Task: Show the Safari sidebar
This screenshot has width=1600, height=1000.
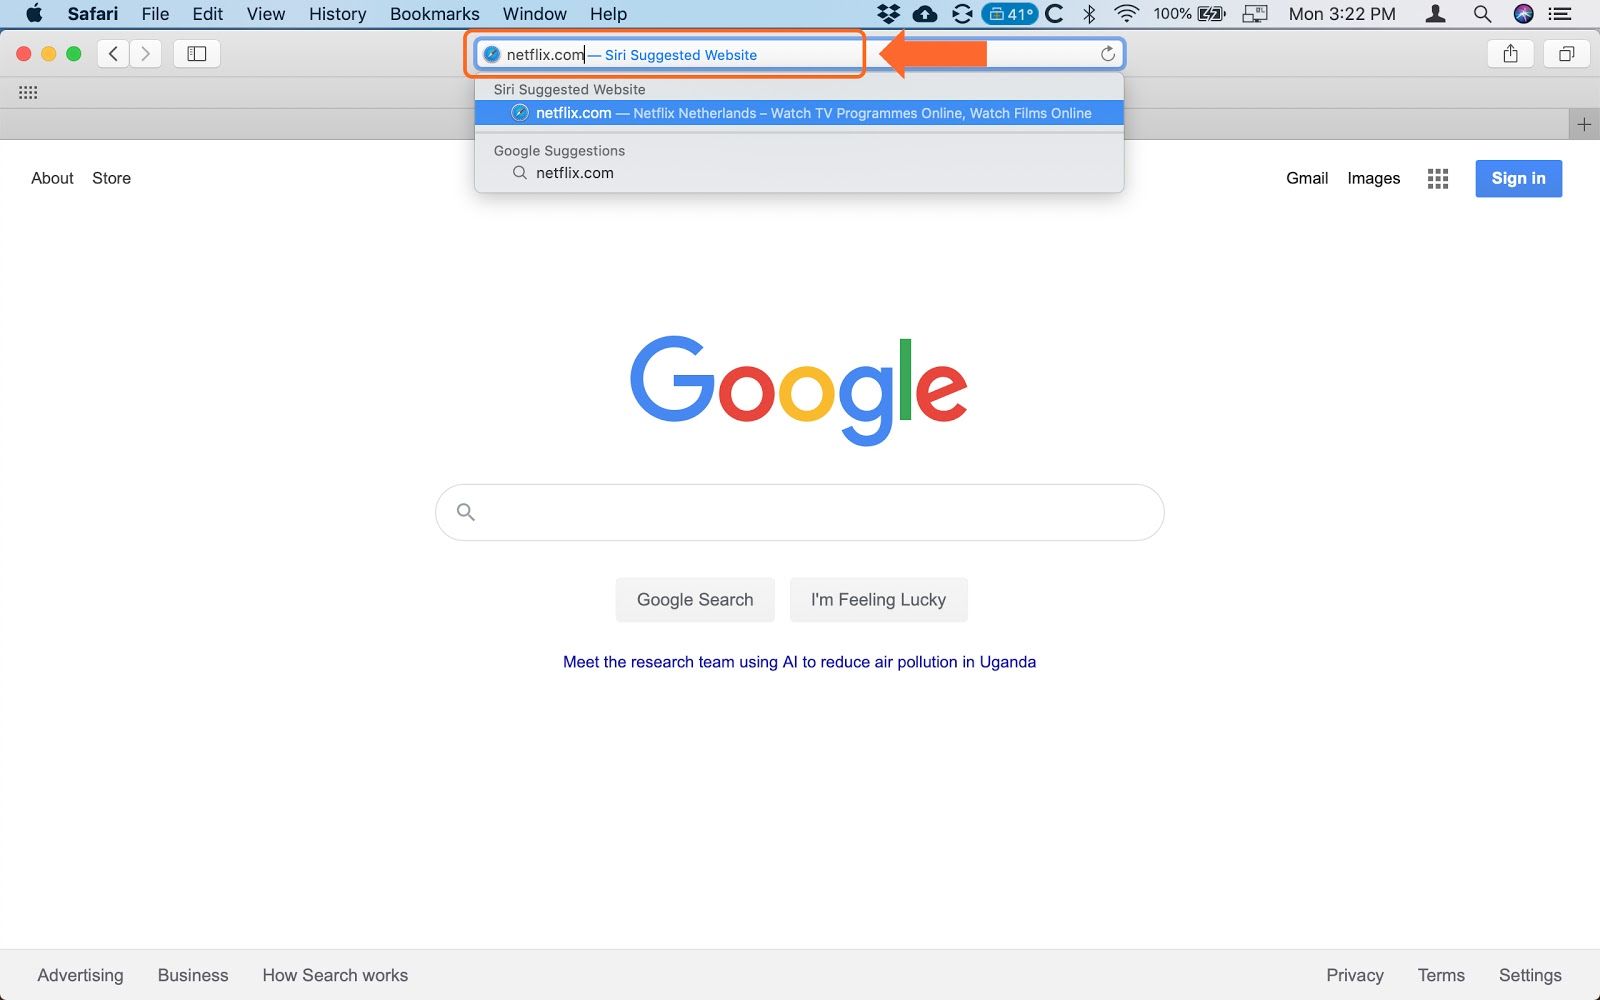Action: pos(197,54)
